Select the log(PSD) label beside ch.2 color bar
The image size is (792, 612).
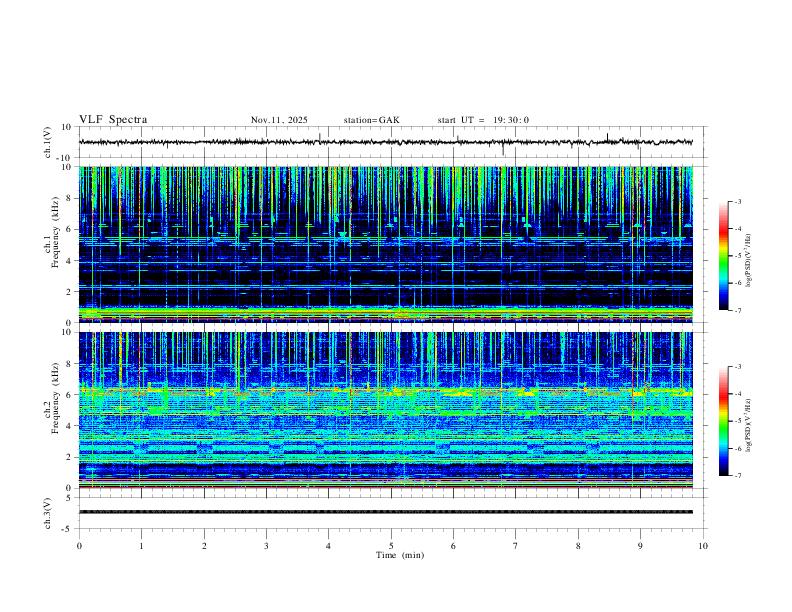749,425
